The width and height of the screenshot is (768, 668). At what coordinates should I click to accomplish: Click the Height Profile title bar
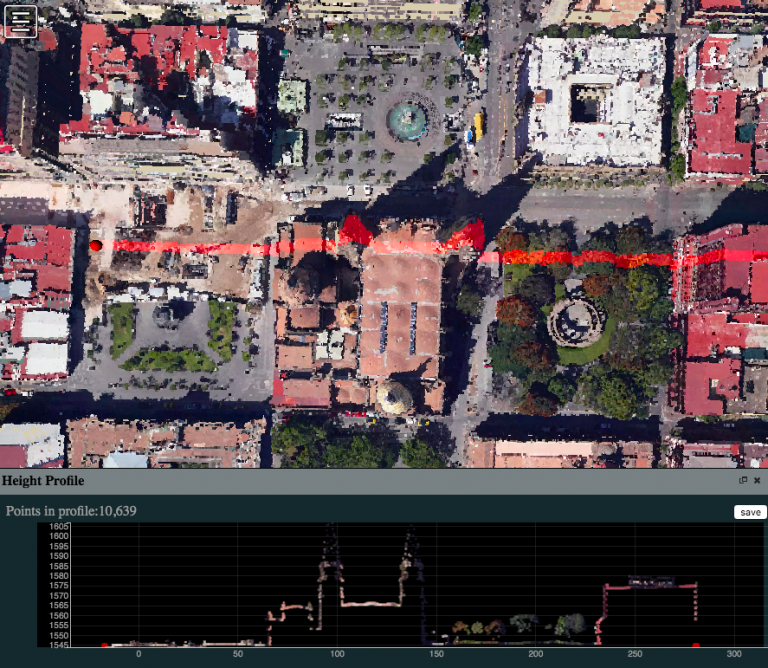click(x=384, y=481)
